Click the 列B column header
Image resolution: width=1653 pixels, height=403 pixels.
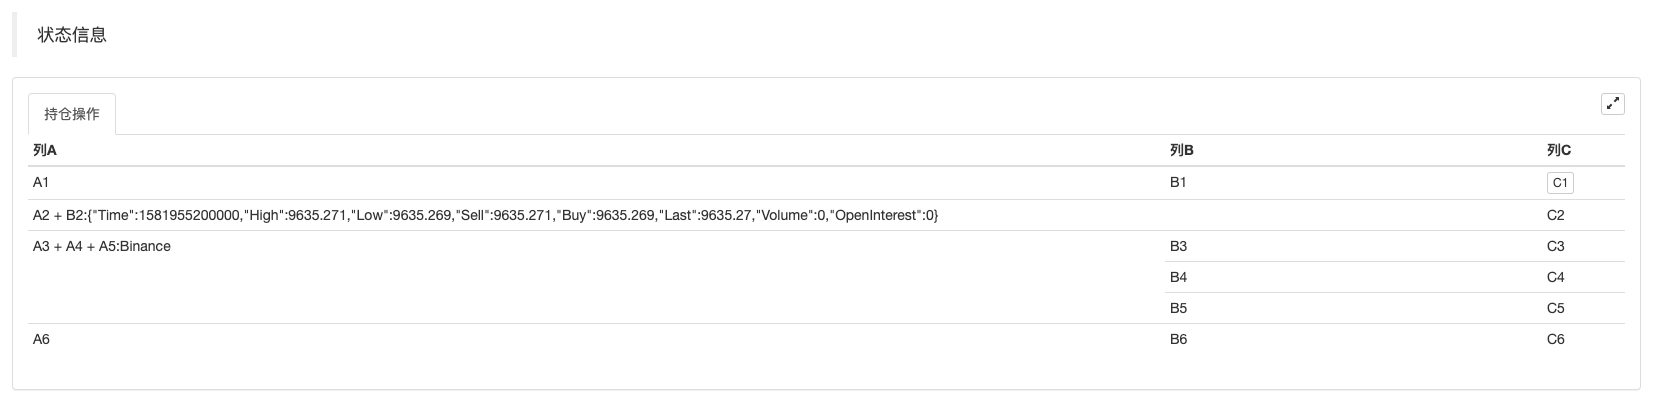click(1181, 150)
